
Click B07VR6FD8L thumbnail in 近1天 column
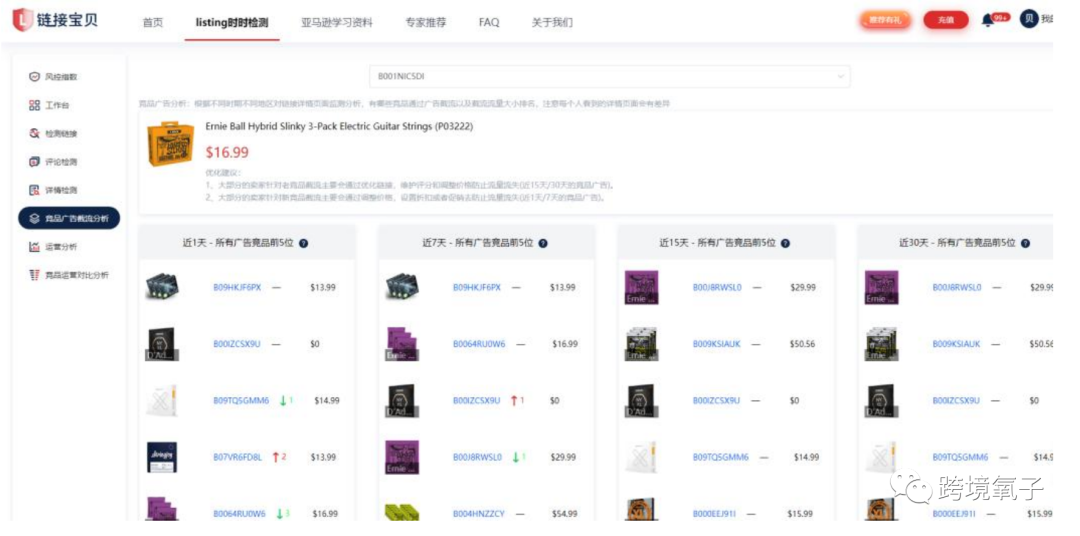coord(162,457)
